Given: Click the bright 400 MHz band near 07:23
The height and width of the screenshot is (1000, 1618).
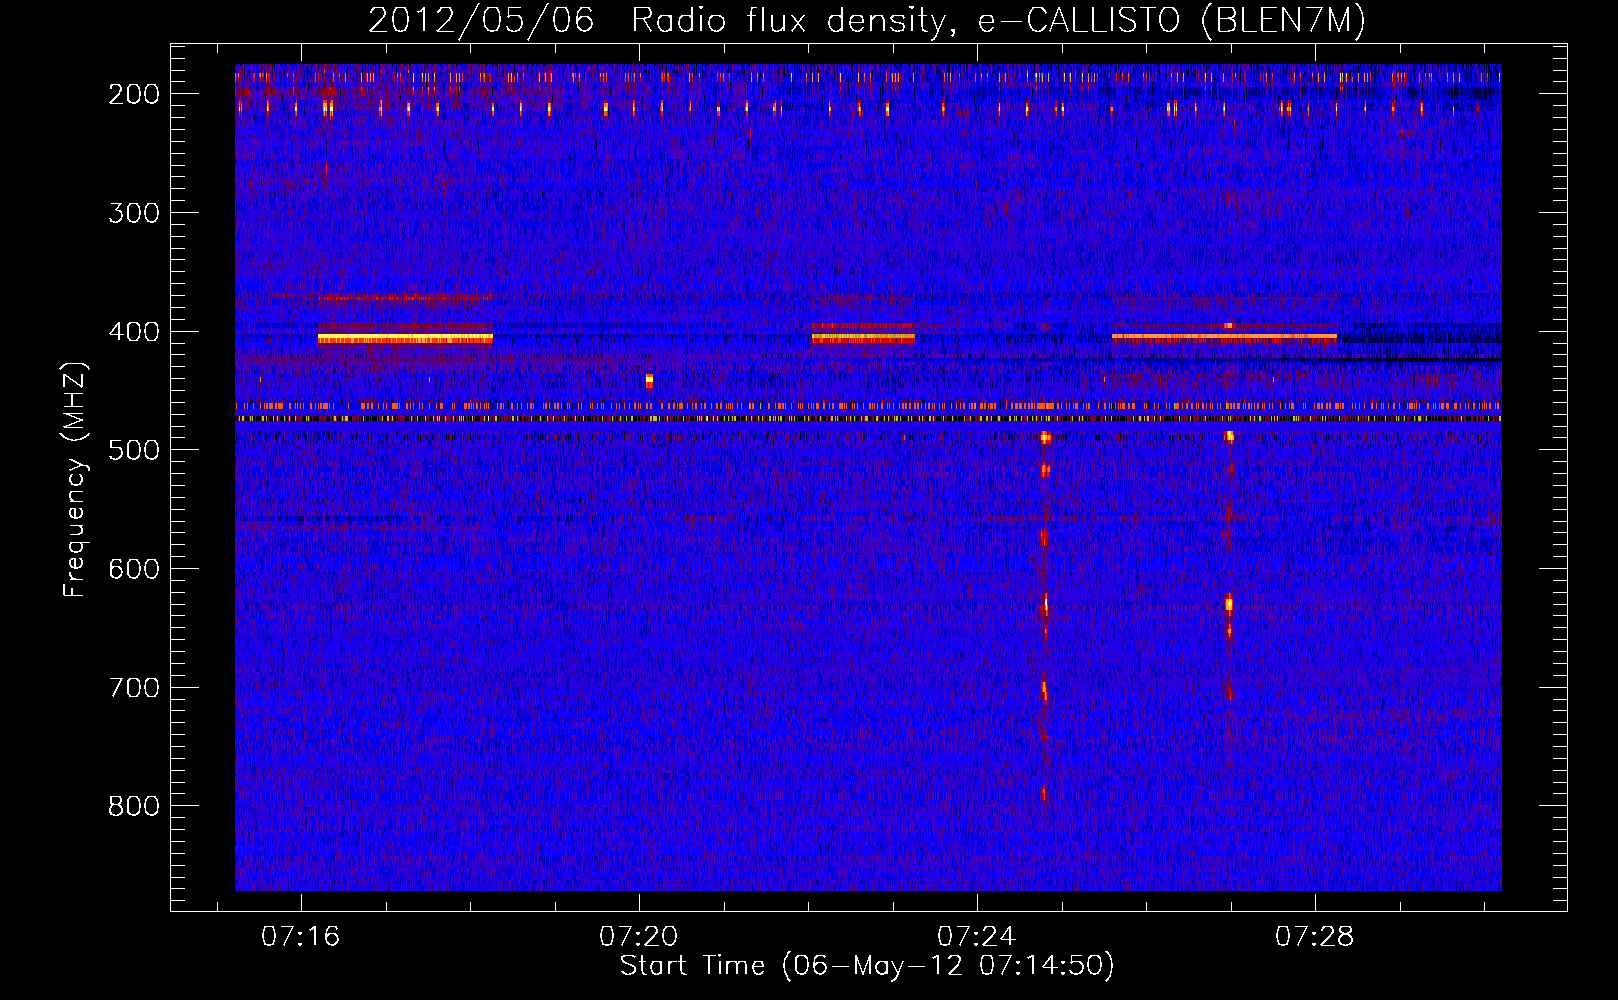Looking at the screenshot, I should coord(863,338).
